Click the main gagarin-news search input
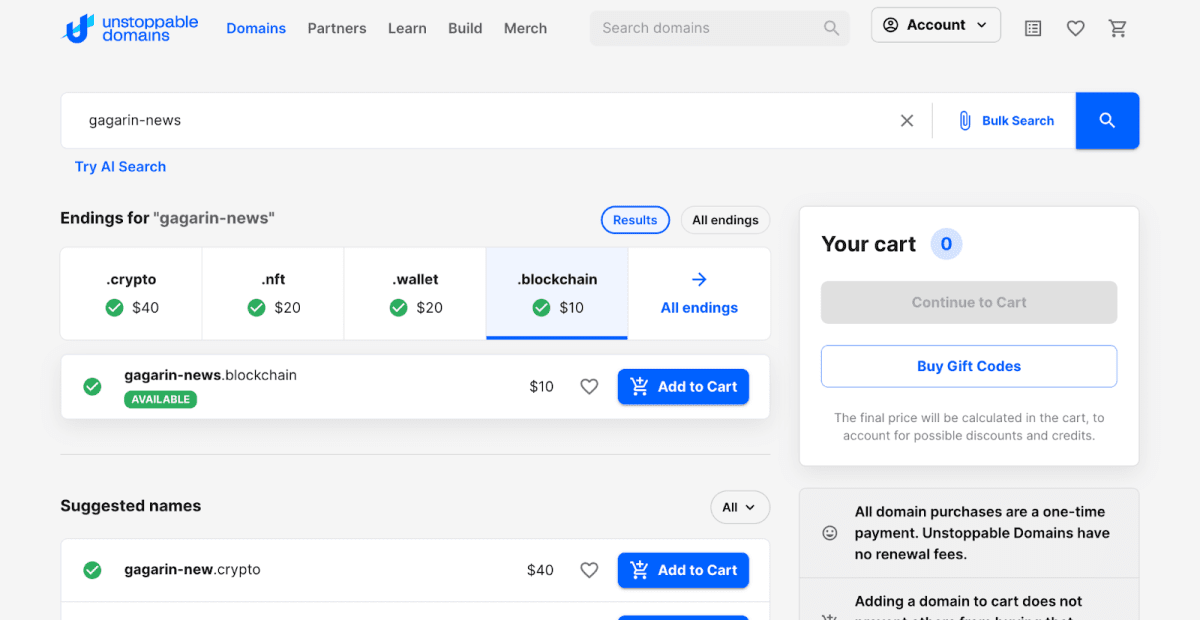Screen dimensions: 1200x620 coord(490,121)
